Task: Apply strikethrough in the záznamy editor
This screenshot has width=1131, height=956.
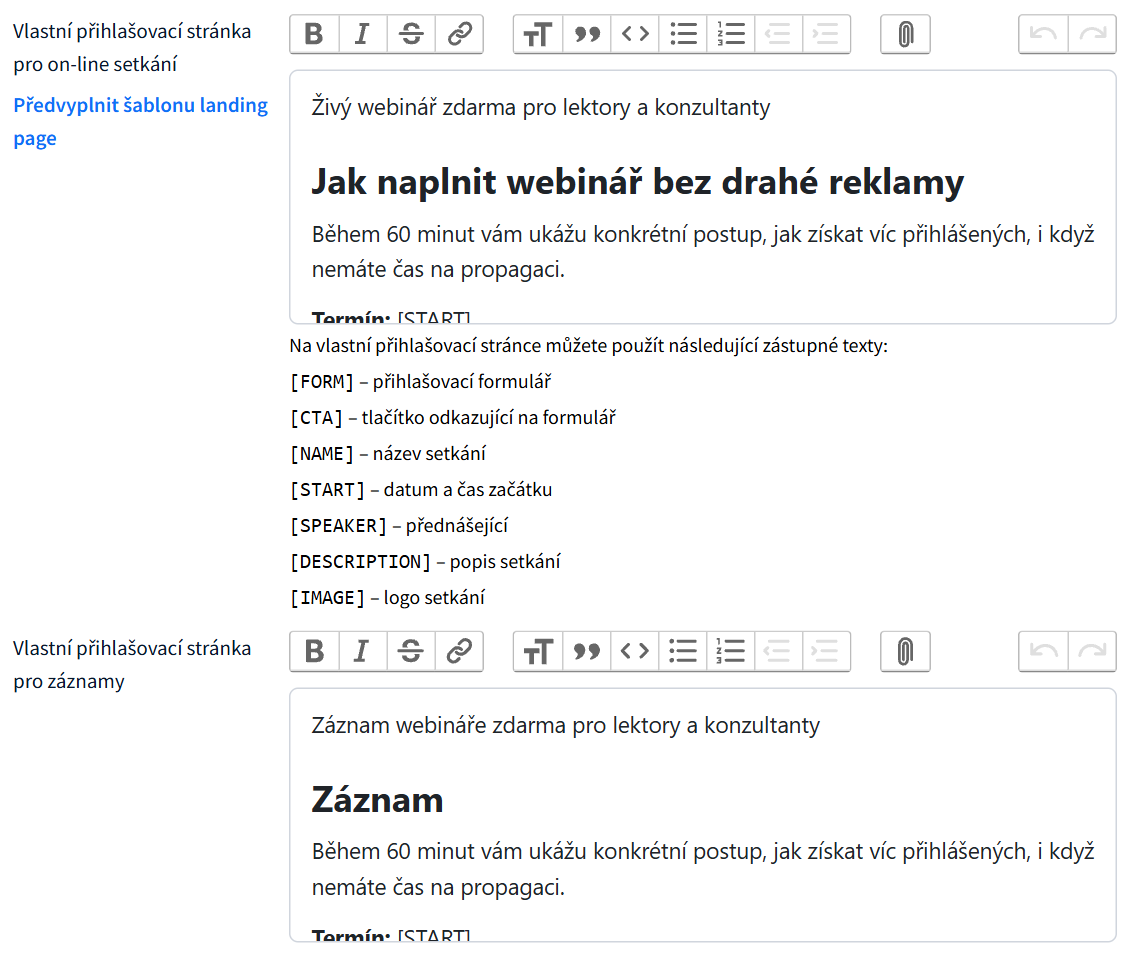Action: (x=411, y=652)
